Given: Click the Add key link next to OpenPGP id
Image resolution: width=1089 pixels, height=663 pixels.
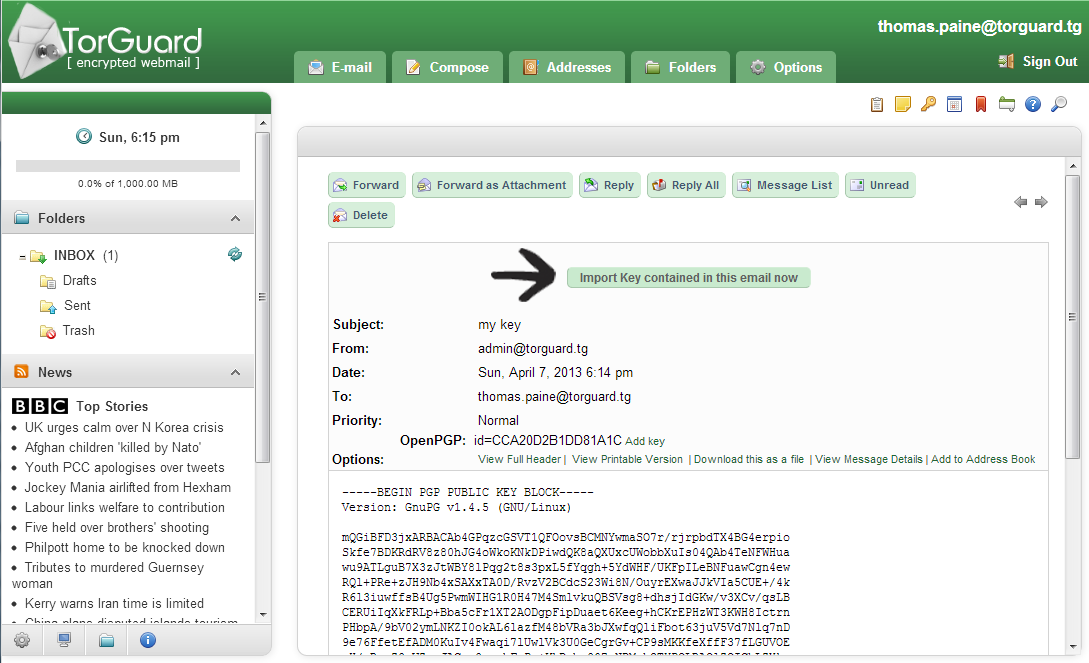Looking at the screenshot, I should pyautogui.click(x=645, y=441).
